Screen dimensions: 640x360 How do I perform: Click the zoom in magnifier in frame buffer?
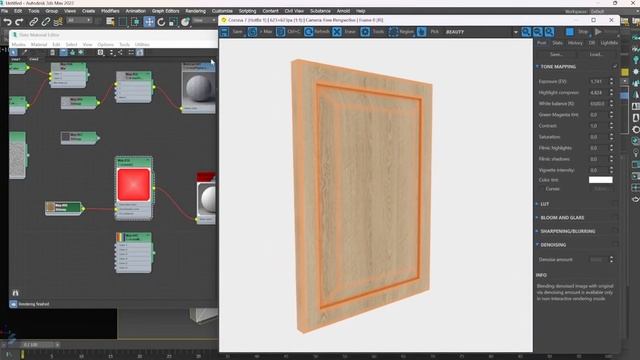click(526, 32)
